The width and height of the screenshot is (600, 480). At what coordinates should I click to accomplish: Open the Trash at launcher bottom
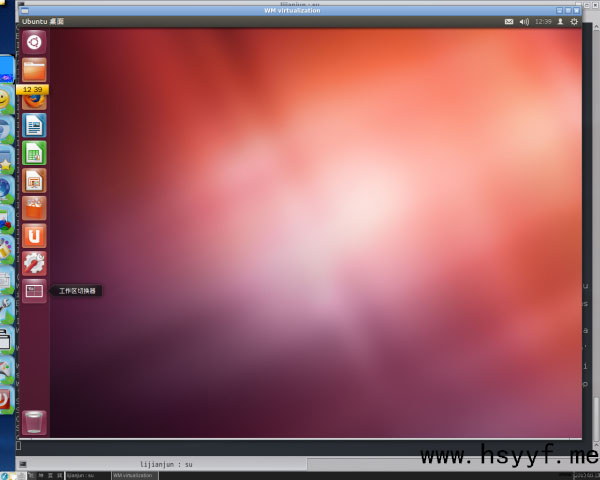[x=34, y=422]
